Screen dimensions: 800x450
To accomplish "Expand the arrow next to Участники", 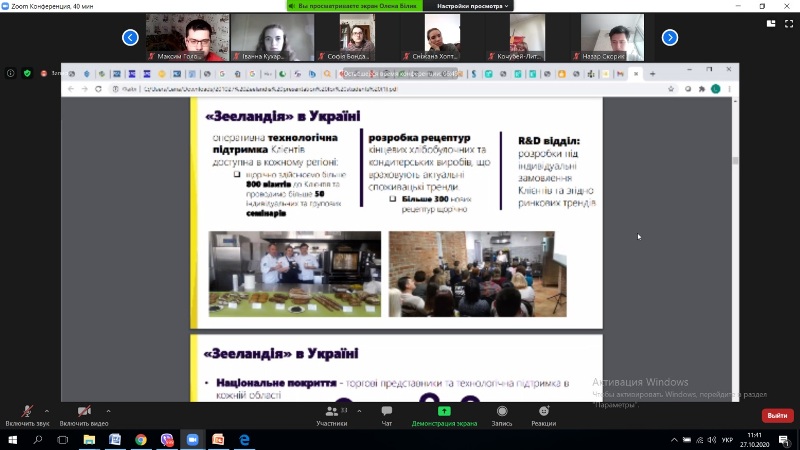I will 359,411.
